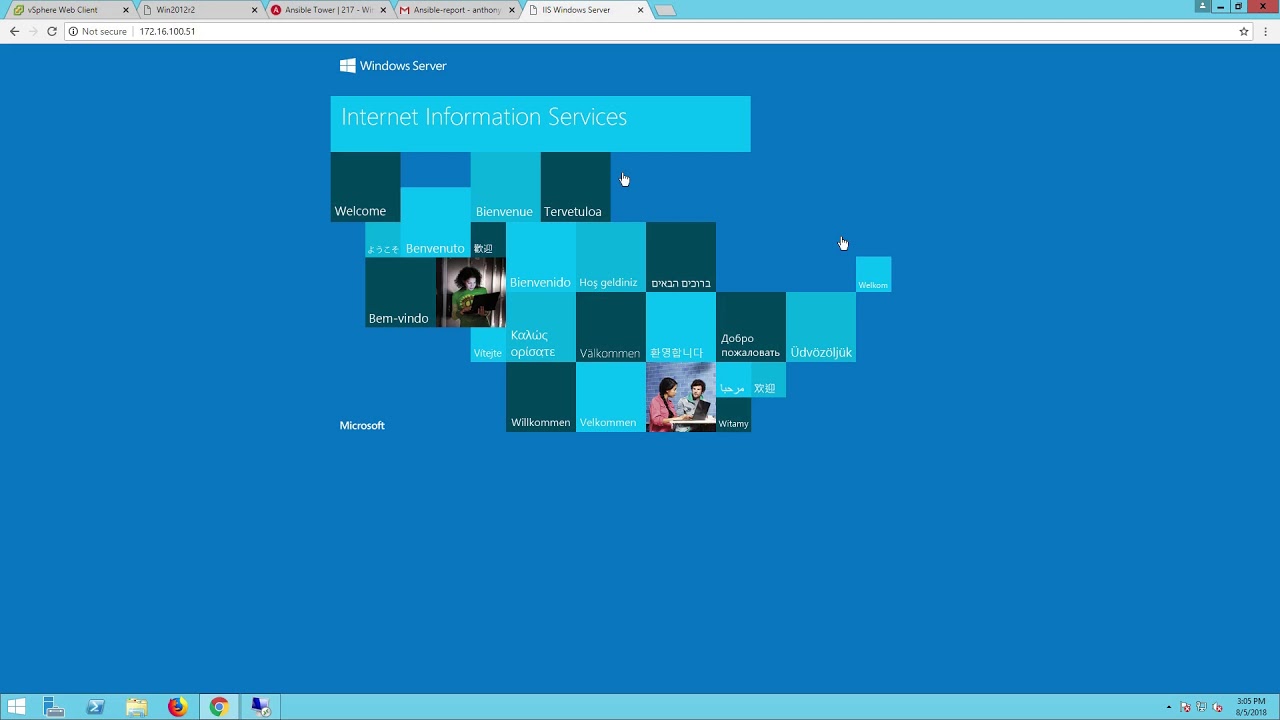Click the Witamy tile
The width and height of the screenshot is (1280, 720).
click(733, 415)
